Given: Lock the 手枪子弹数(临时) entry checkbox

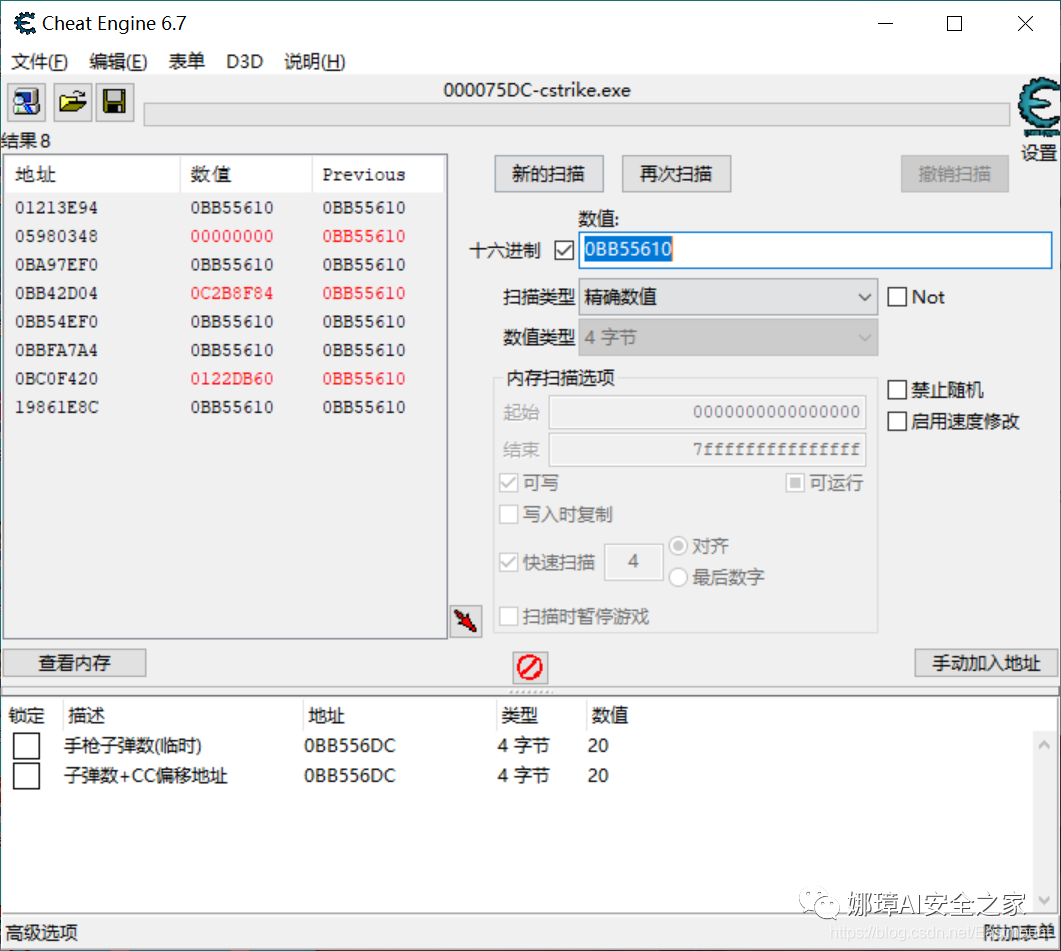Looking at the screenshot, I should 26,745.
